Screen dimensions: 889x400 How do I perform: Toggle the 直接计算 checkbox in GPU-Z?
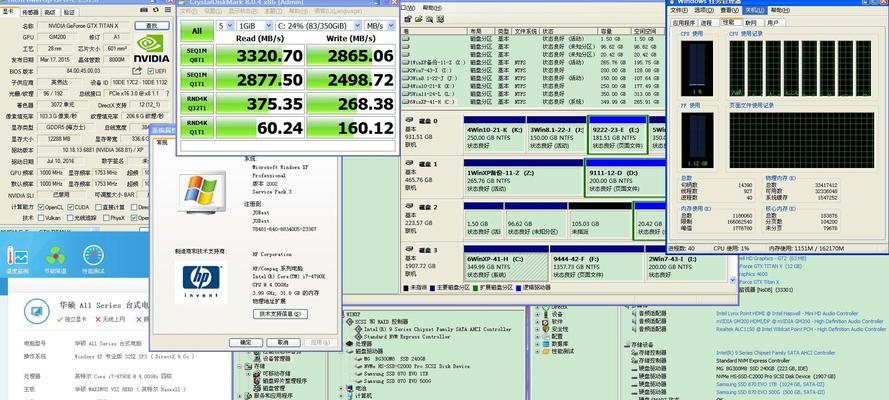point(98,207)
